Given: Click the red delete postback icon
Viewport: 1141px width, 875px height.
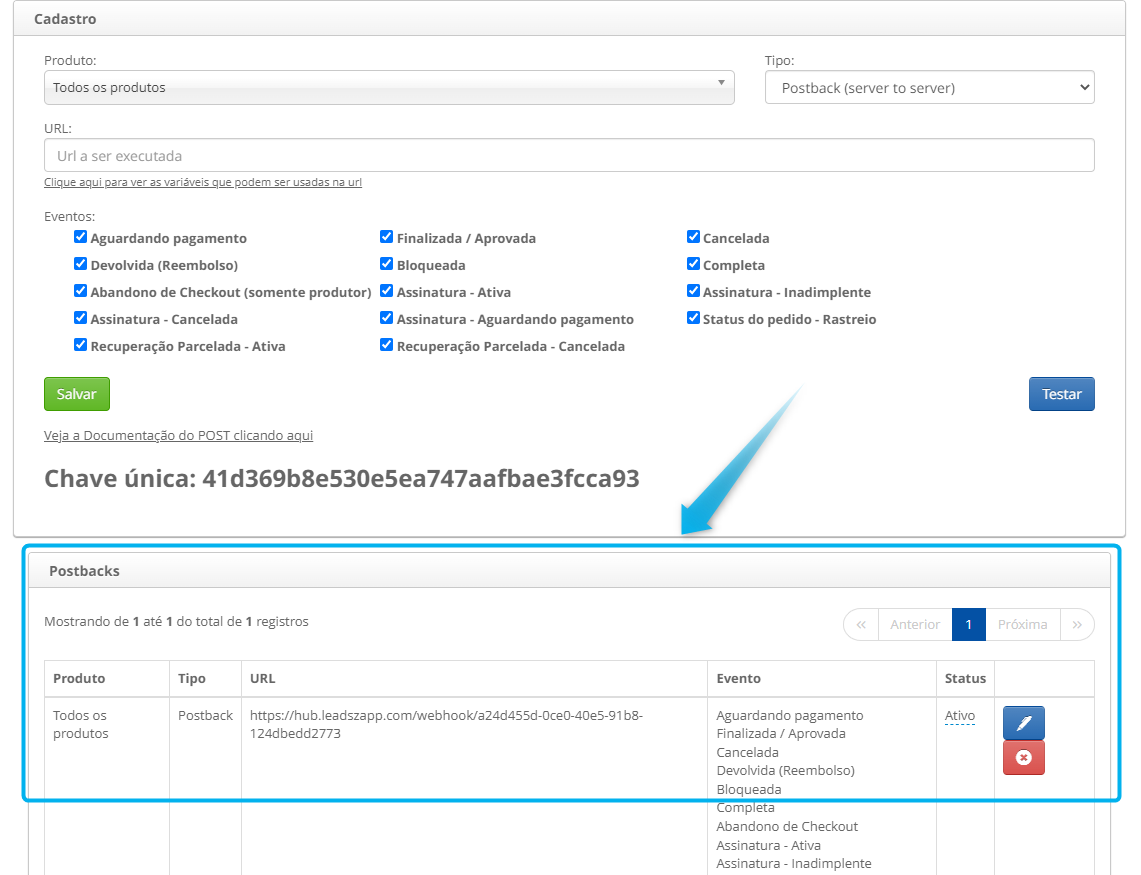Looking at the screenshot, I should coord(1023,758).
